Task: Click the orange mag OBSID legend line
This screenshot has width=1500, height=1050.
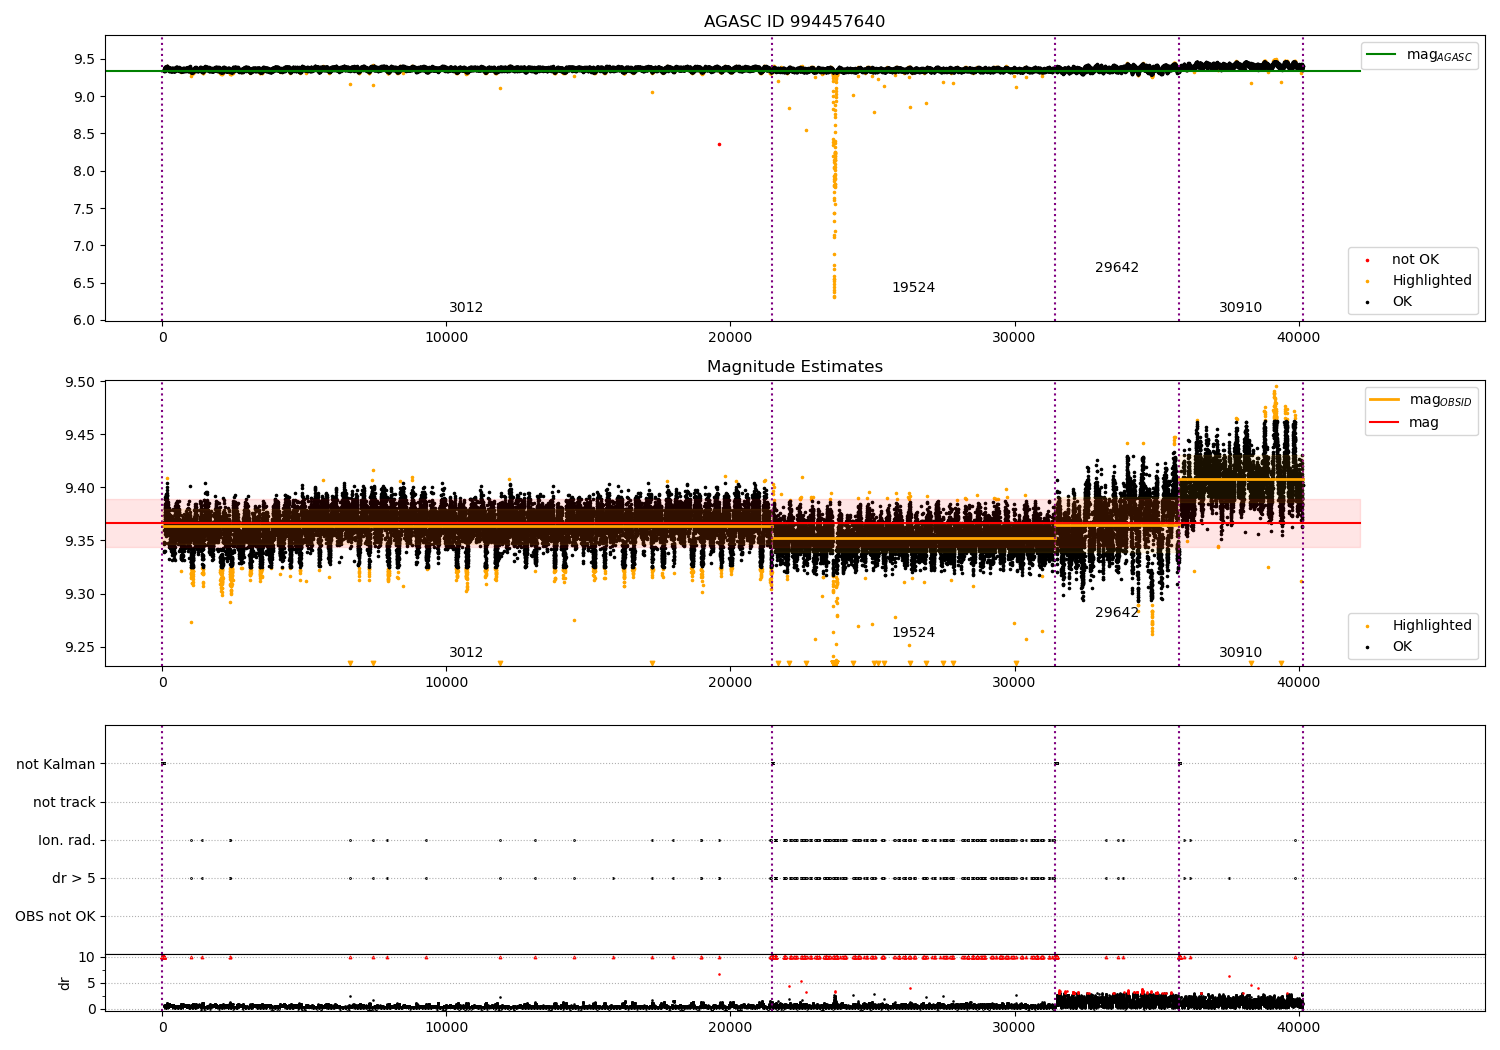Action: (1385, 400)
